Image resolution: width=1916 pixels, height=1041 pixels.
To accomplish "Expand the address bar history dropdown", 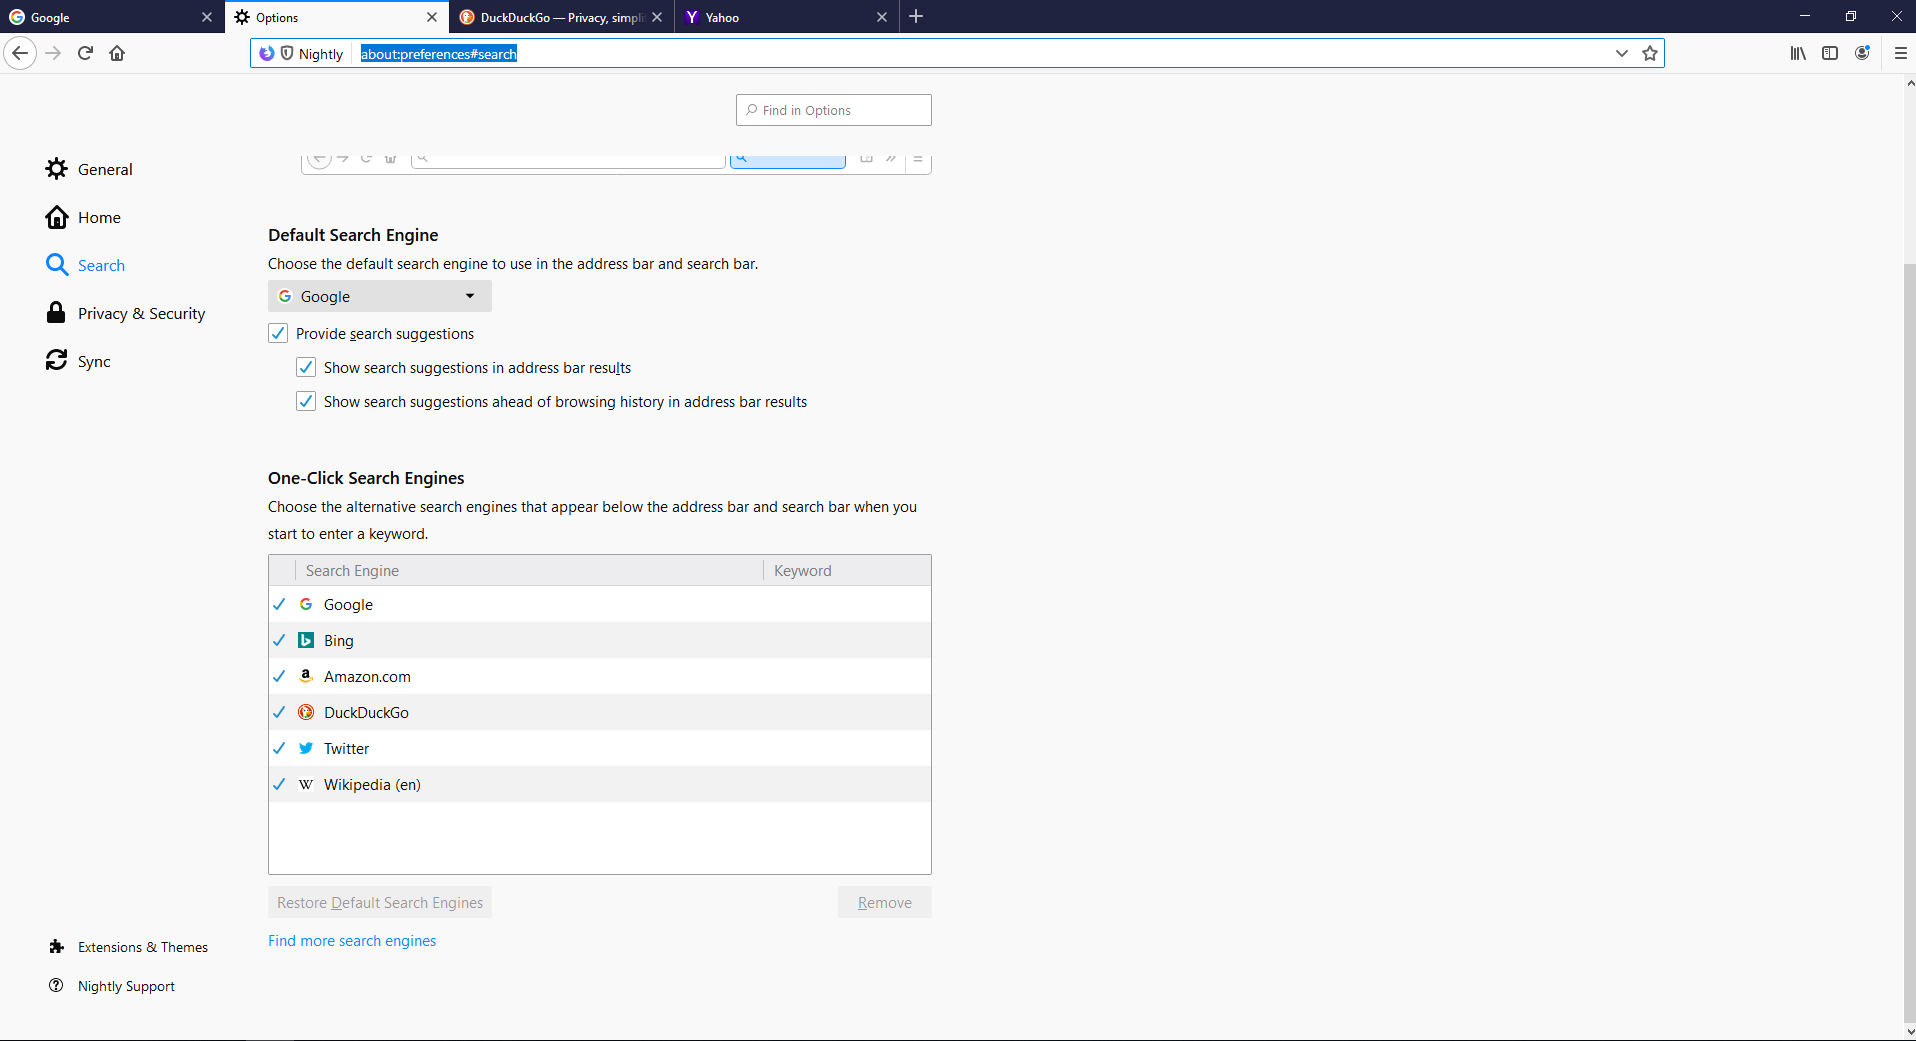I will 1621,53.
